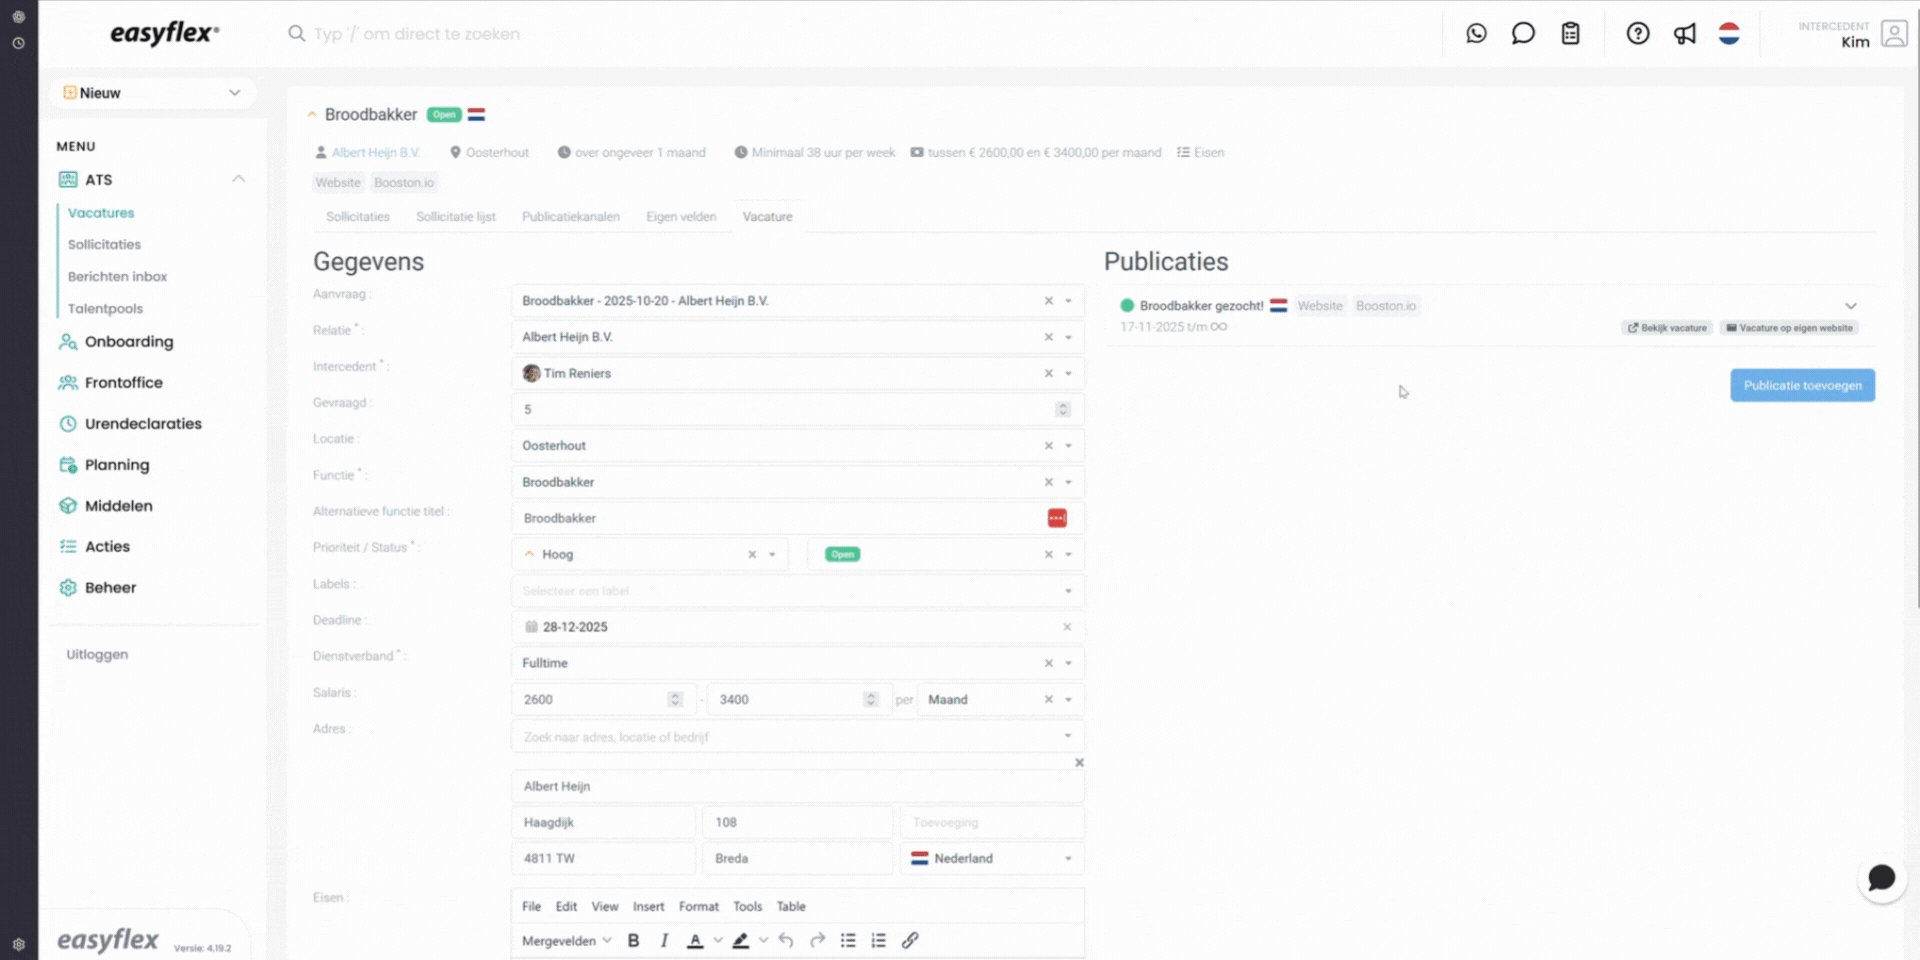The image size is (1920, 960).
Task: Open the floating chat bubble widget
Action: (1881, 878)
